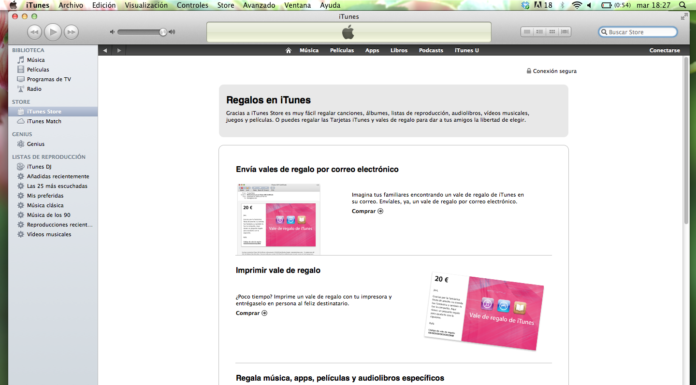Click the full screen arrows icon
The height and width of the screenshot is (385, 696).
[x=684, y=17]
